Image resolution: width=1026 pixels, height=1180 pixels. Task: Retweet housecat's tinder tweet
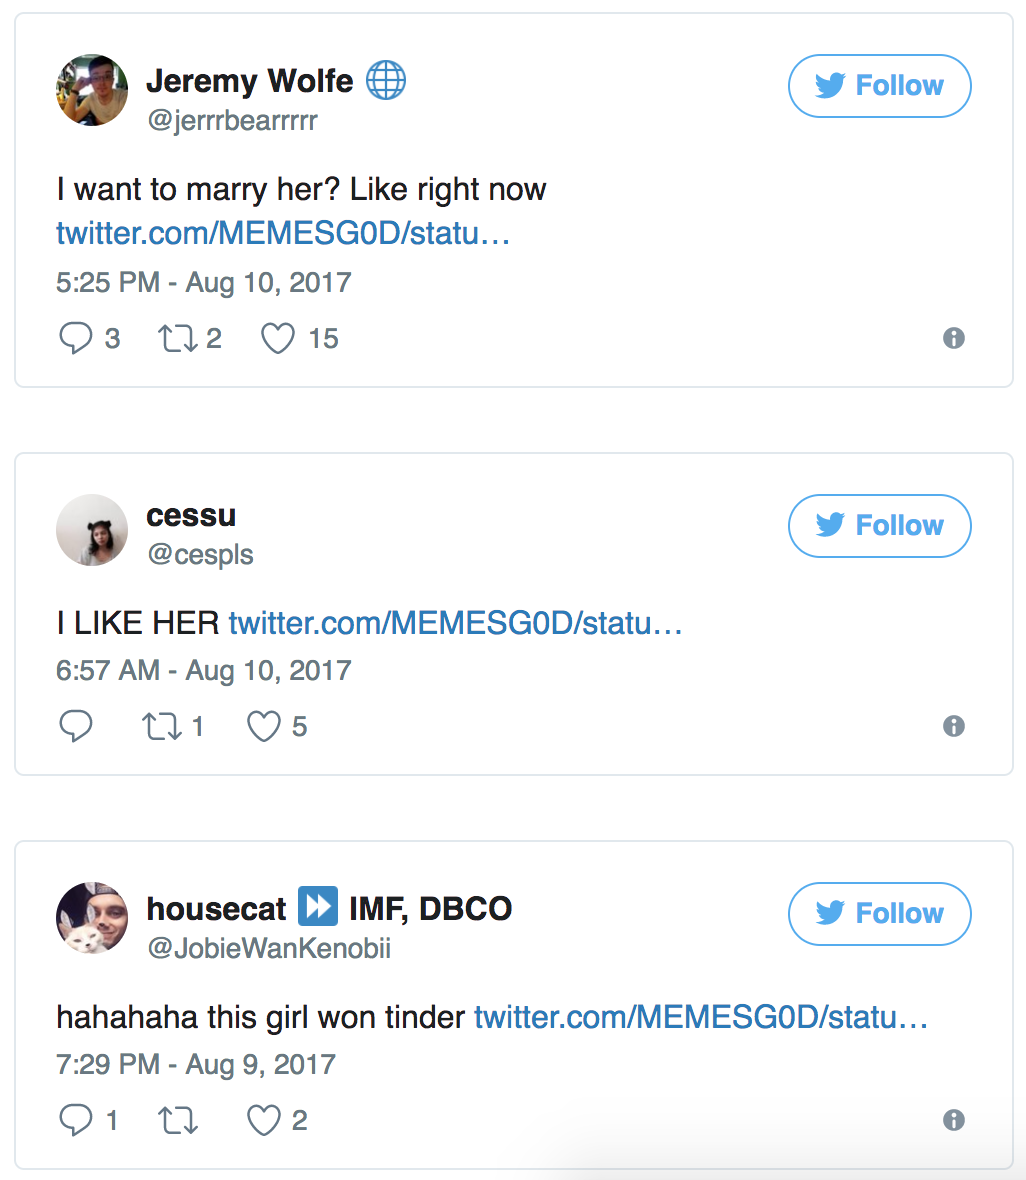click(x=178, y=1121)
